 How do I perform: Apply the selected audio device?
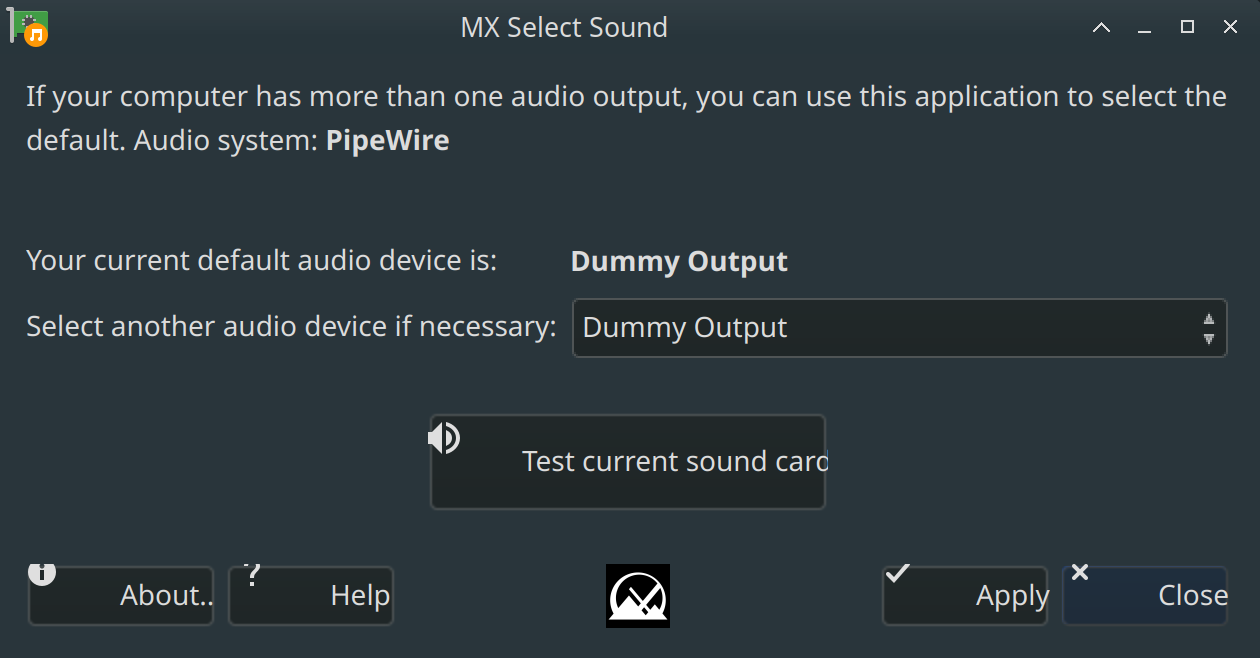pos(965,596)
